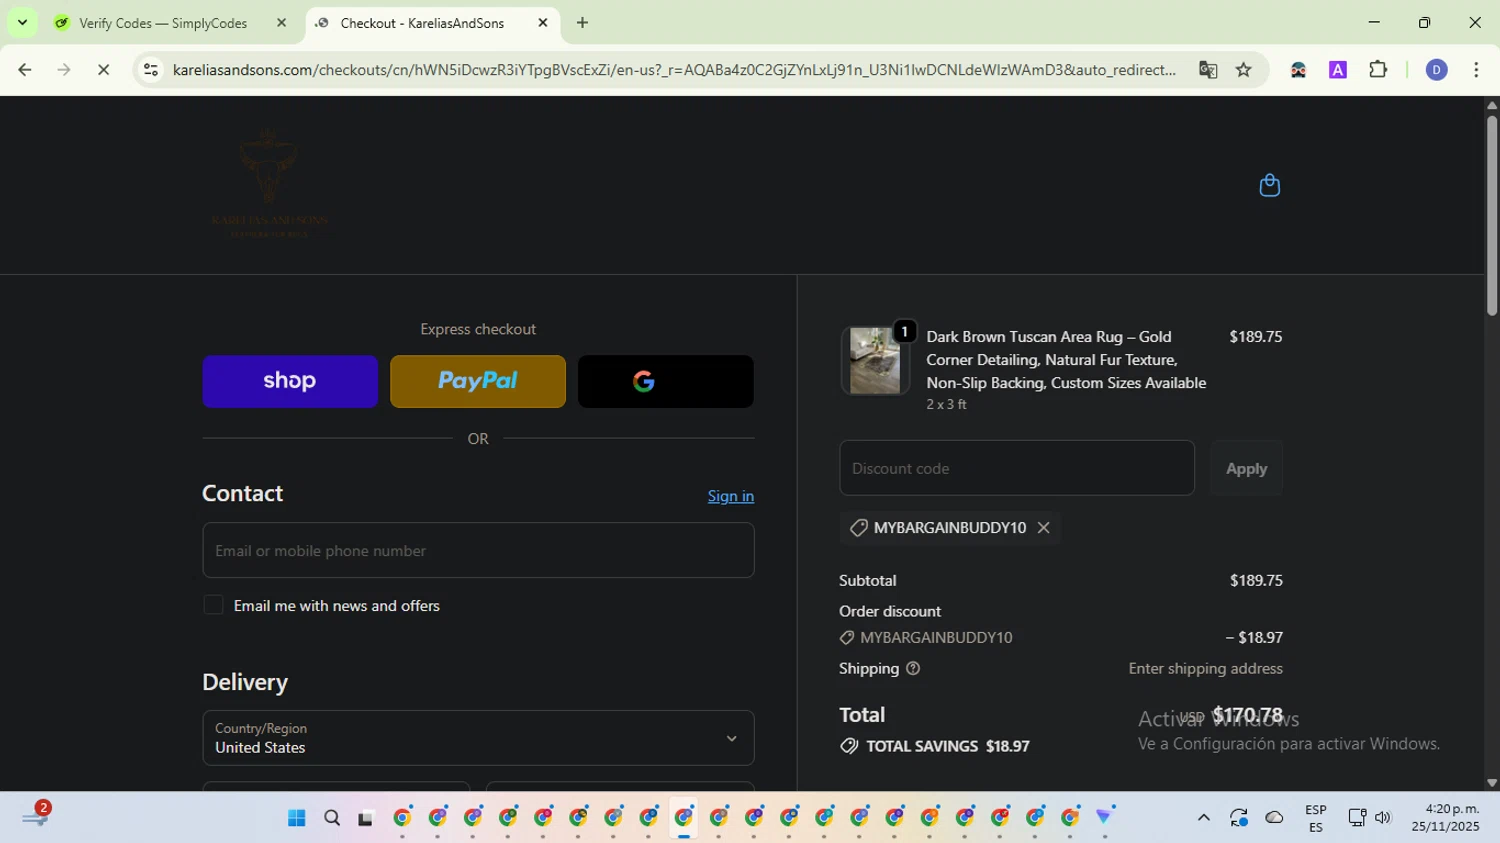Screen dimensions: 1500x843
Task: Open the OneDrive cloud tray icon
Action: (1274, 818)
